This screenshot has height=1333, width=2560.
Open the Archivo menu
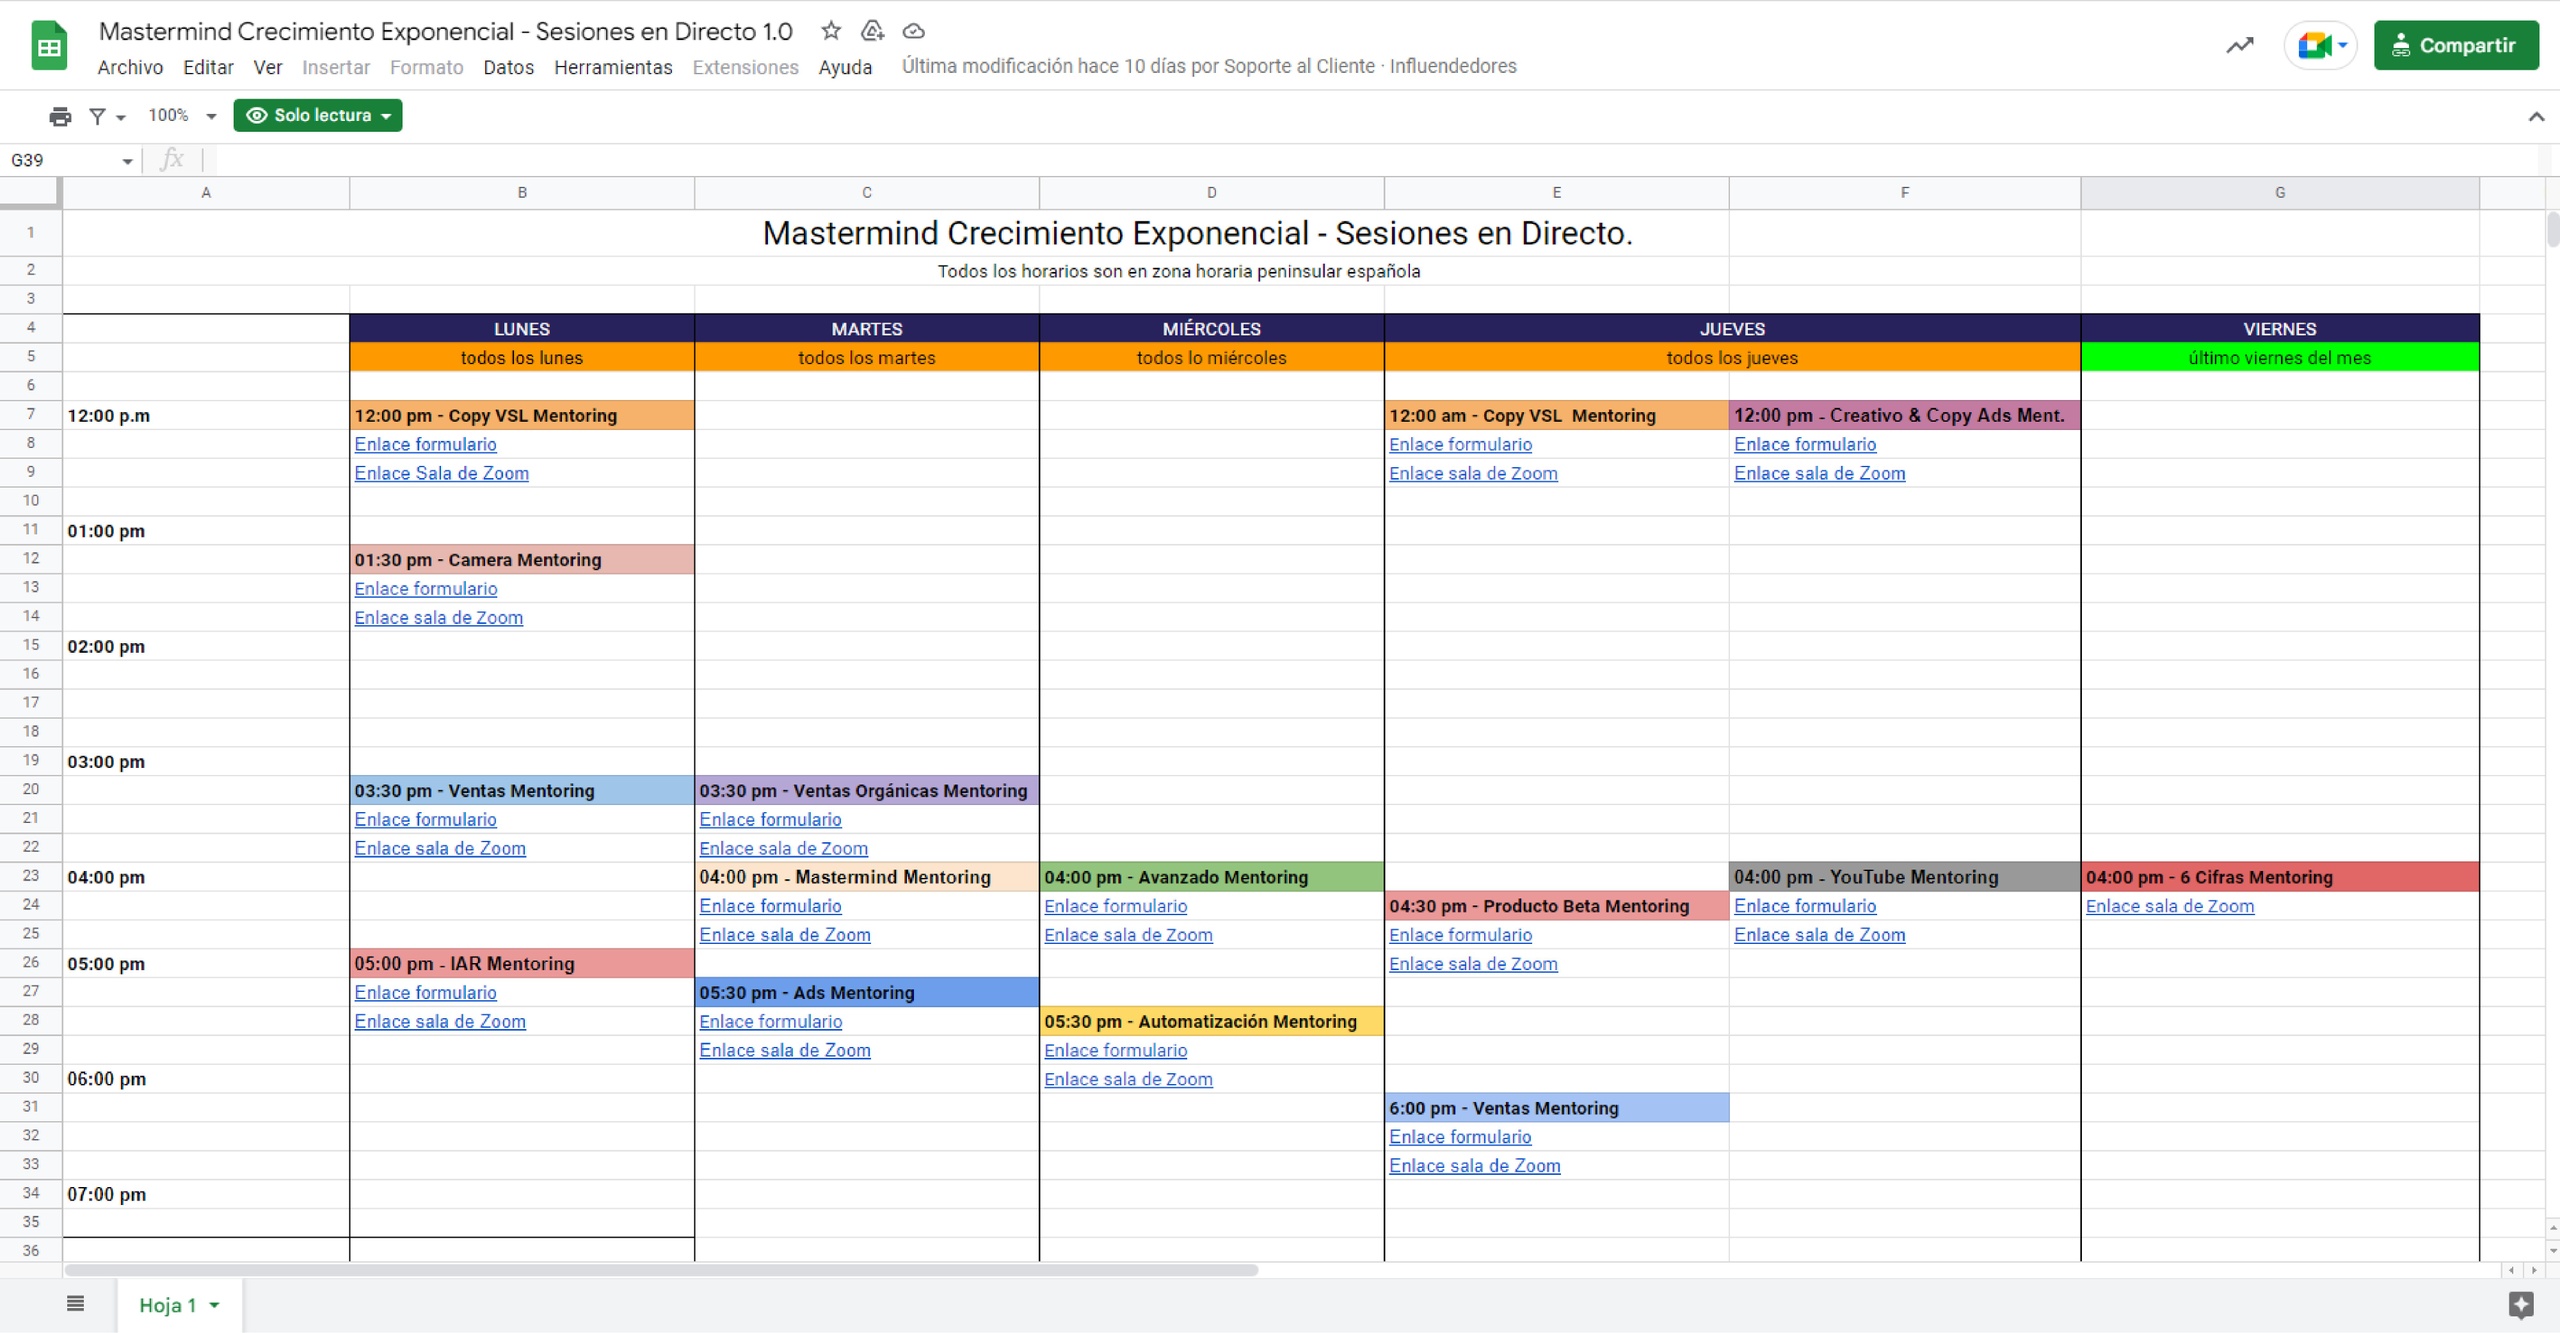130,67
